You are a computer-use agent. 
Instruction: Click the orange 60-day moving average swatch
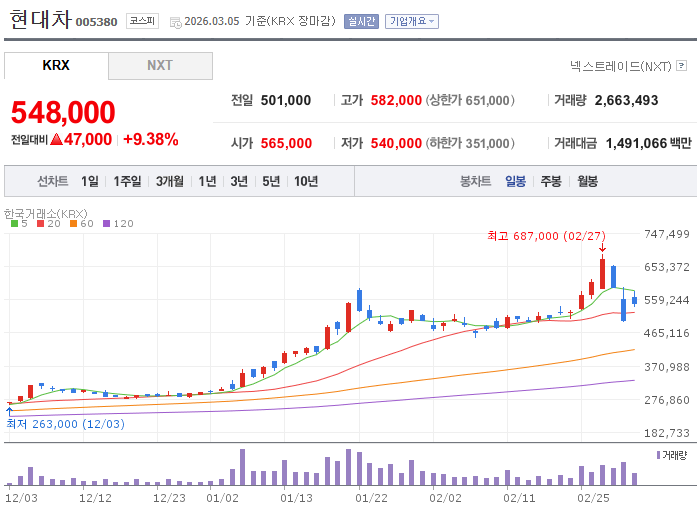click(74, 224)
